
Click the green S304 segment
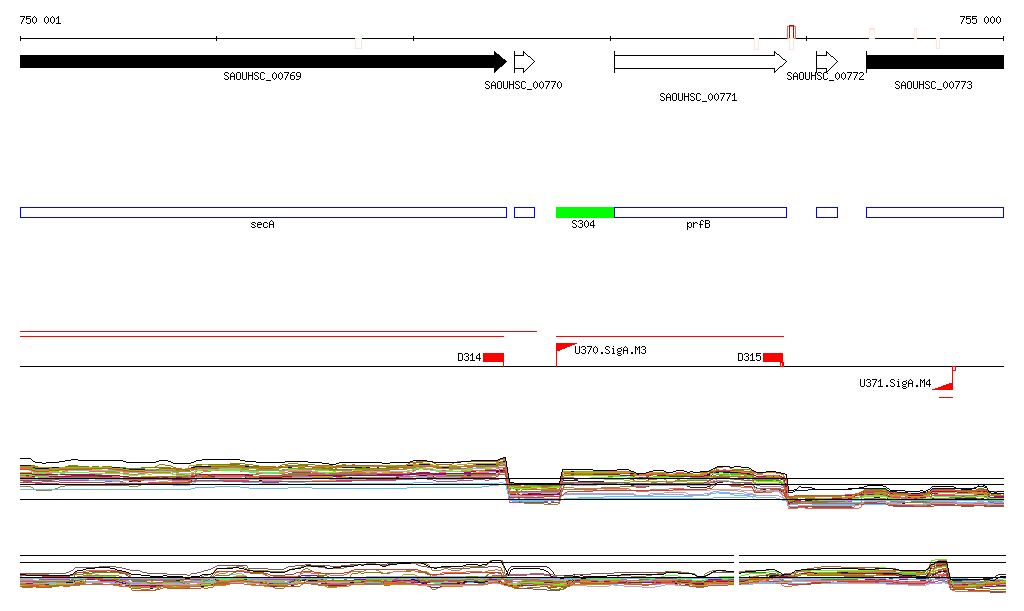585,213
